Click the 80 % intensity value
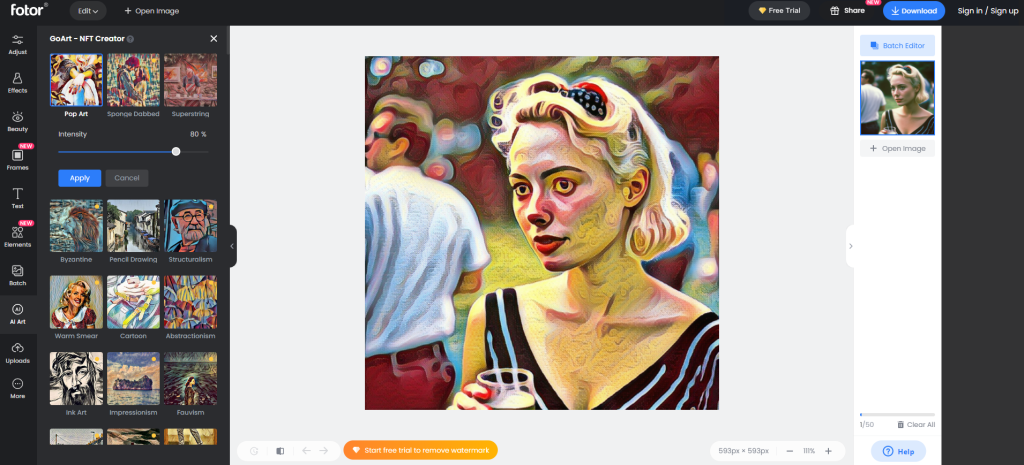 click(x=198, y=134)
